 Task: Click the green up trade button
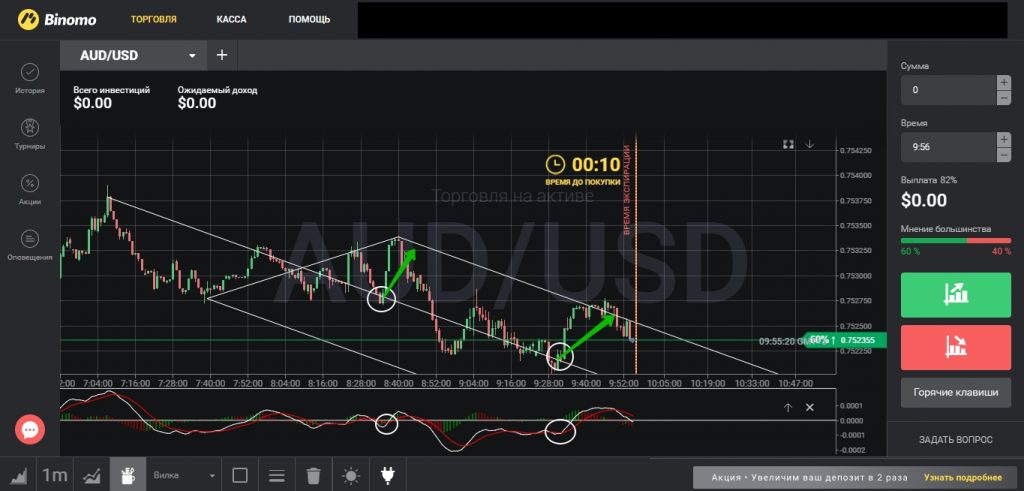pos(955,295)
